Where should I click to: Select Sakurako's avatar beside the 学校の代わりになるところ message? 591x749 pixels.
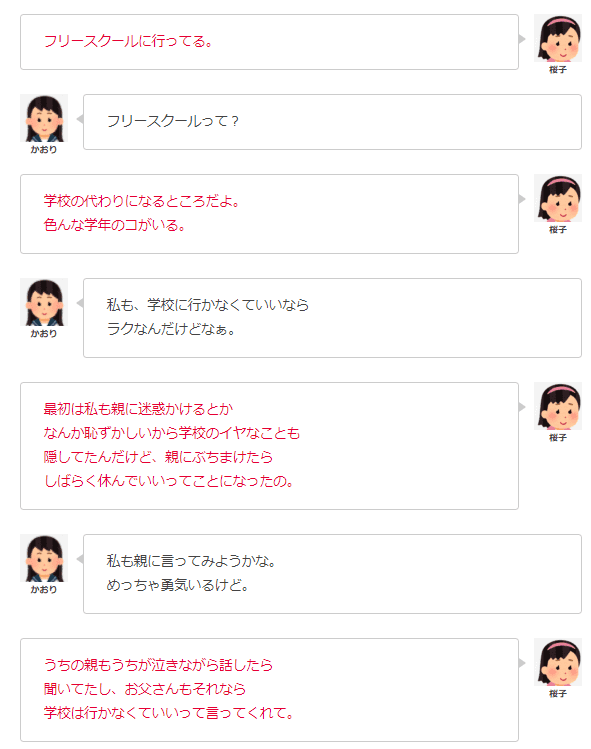(558, 198)
